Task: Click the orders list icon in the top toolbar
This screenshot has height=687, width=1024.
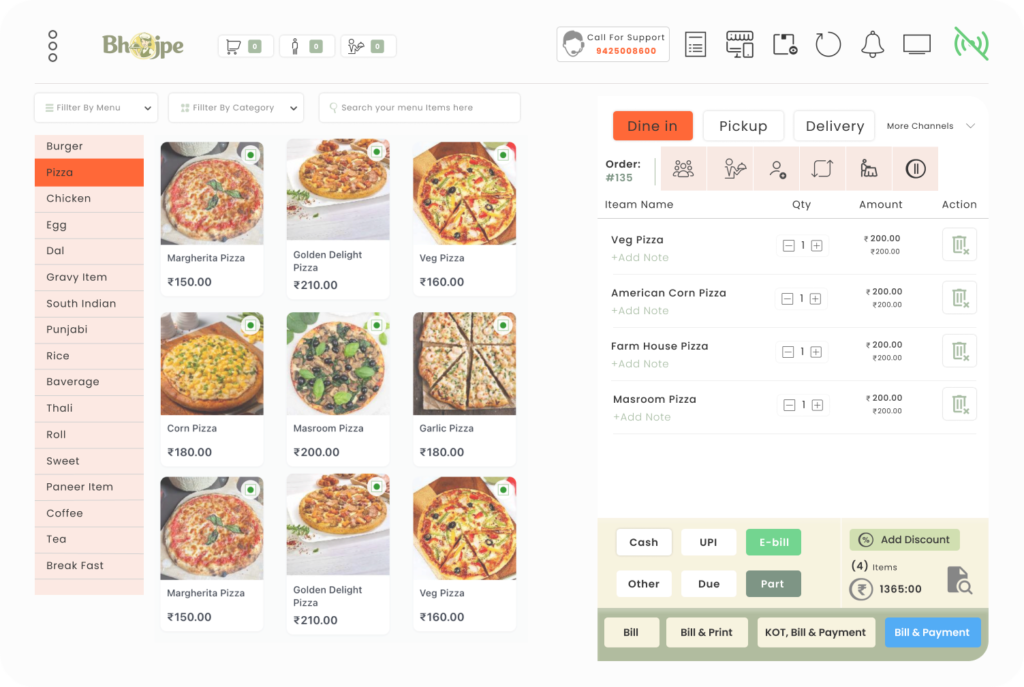Action: 695,44
